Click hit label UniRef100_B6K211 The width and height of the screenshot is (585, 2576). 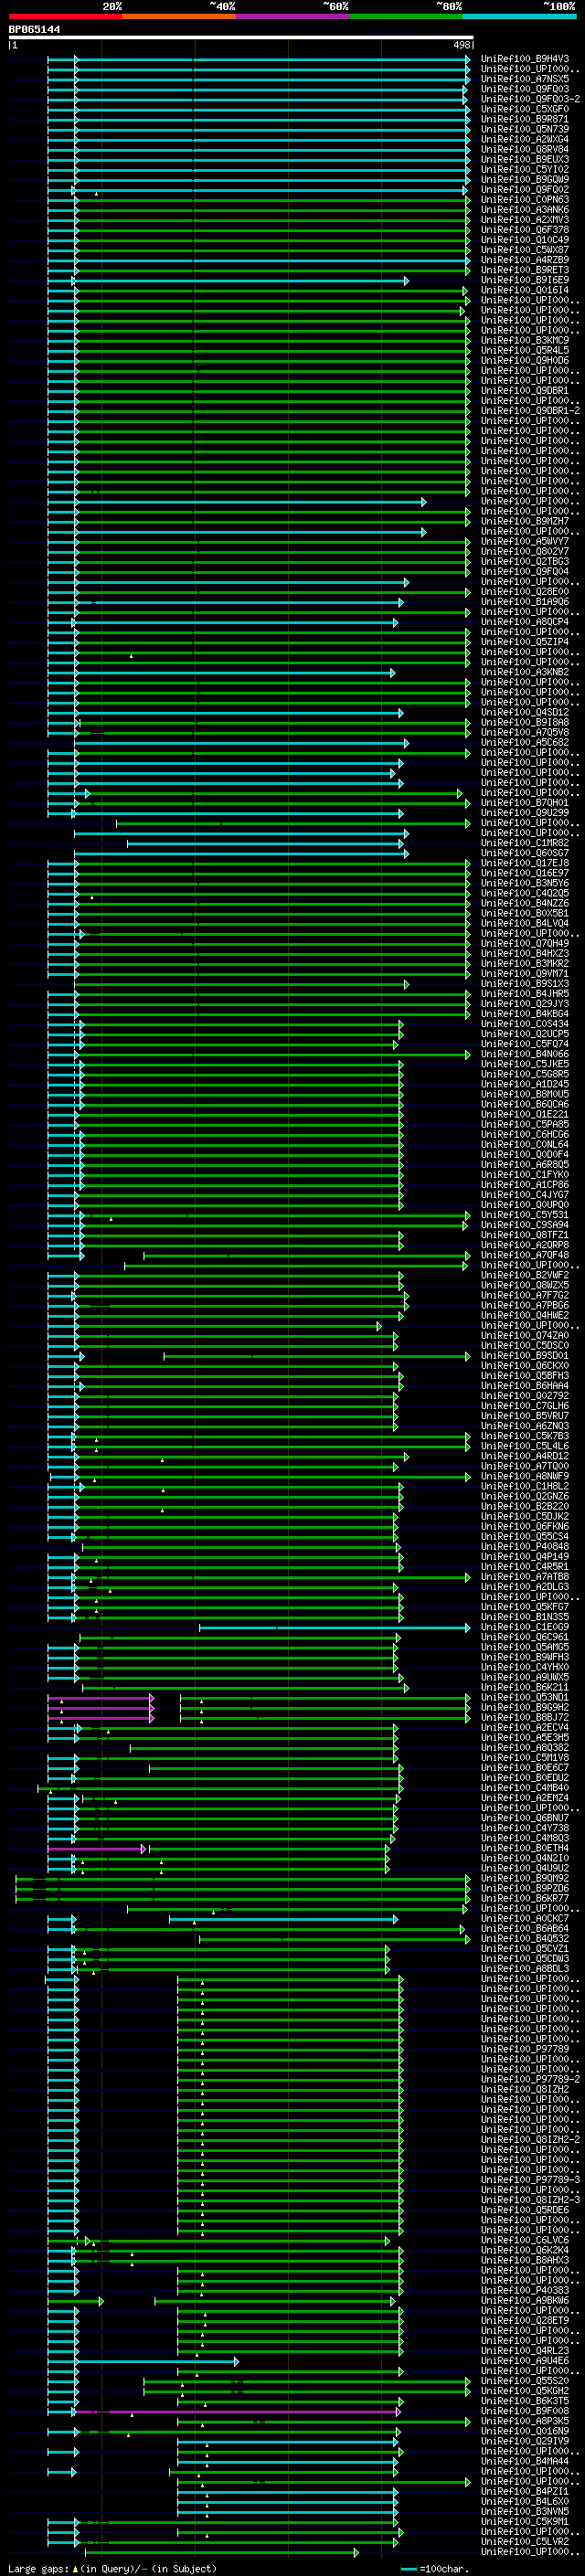[x=525, y=1687]
